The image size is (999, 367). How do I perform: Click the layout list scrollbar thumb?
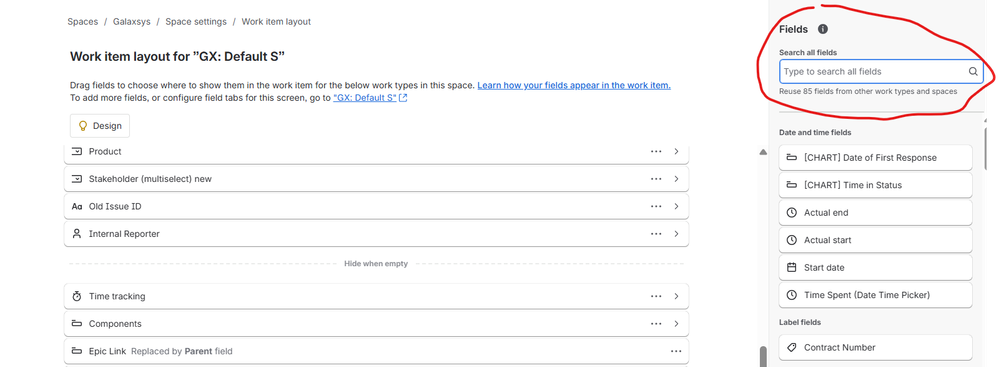click(x=762, y=356)
